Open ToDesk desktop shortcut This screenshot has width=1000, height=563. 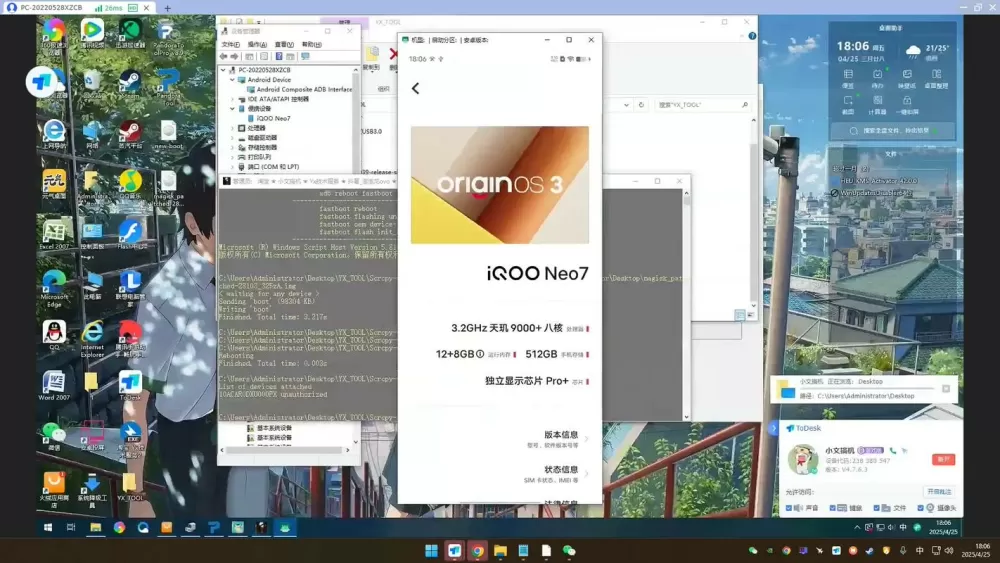coord(130,386)
